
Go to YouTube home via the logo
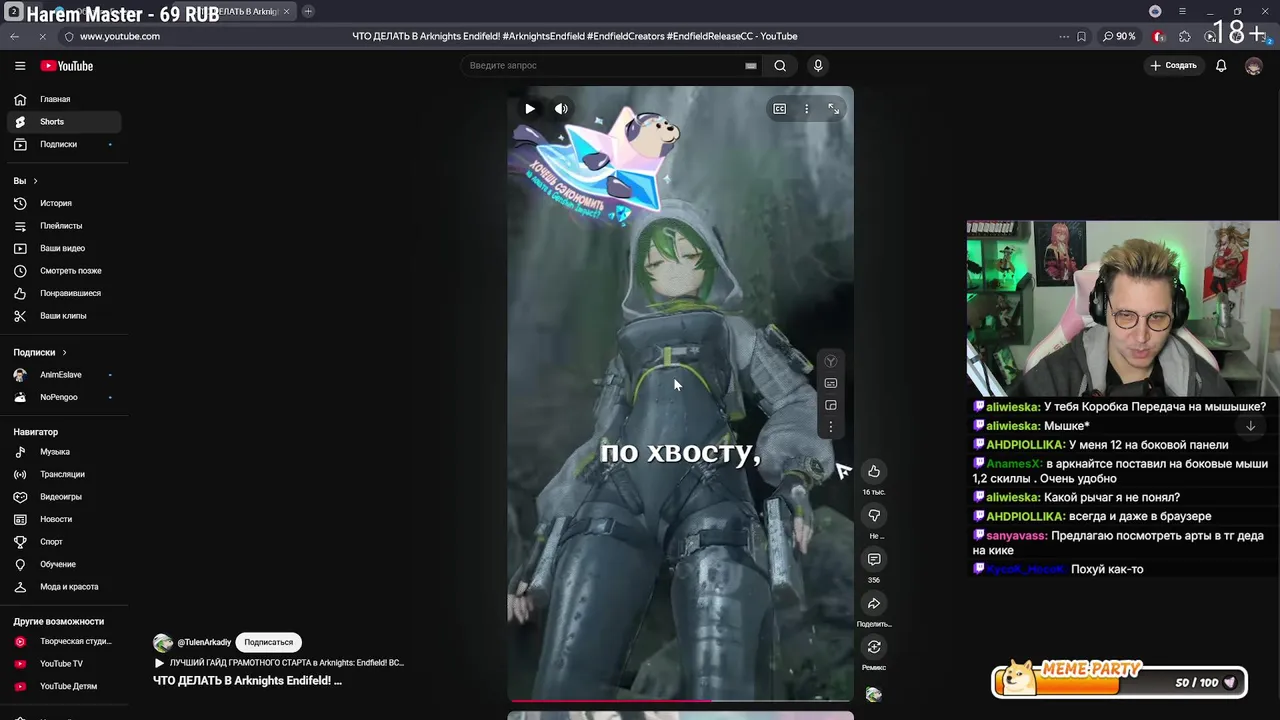[x=67, y=66]
